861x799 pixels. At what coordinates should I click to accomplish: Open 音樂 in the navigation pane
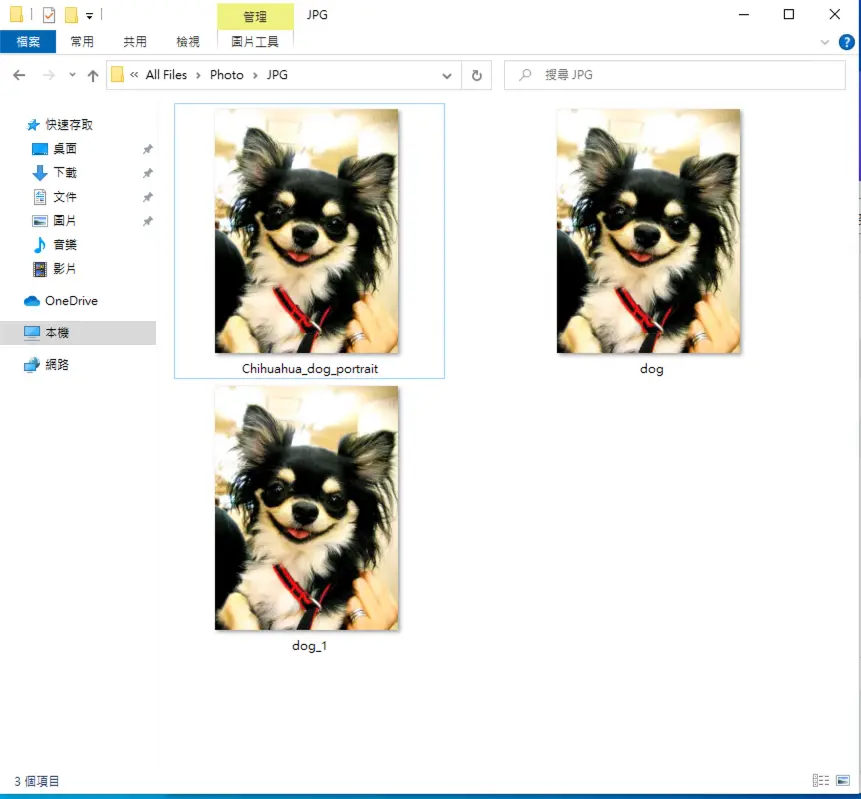[65, 245]
